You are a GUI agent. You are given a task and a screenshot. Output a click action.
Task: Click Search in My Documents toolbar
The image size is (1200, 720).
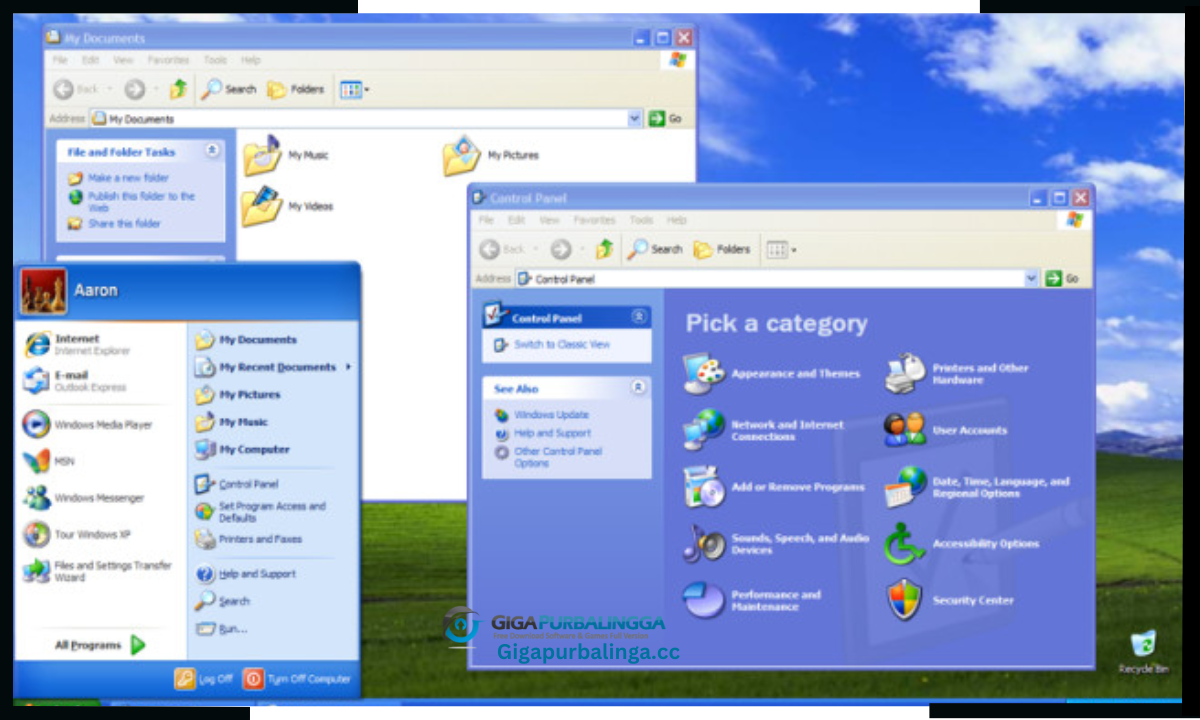click(x=229, y=89)
